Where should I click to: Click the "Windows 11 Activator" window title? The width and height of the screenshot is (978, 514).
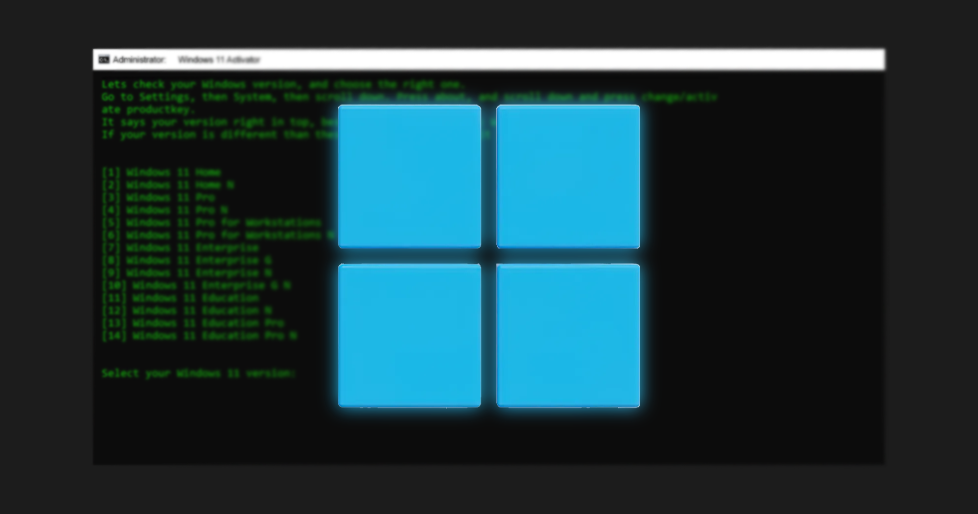(219, 60)
